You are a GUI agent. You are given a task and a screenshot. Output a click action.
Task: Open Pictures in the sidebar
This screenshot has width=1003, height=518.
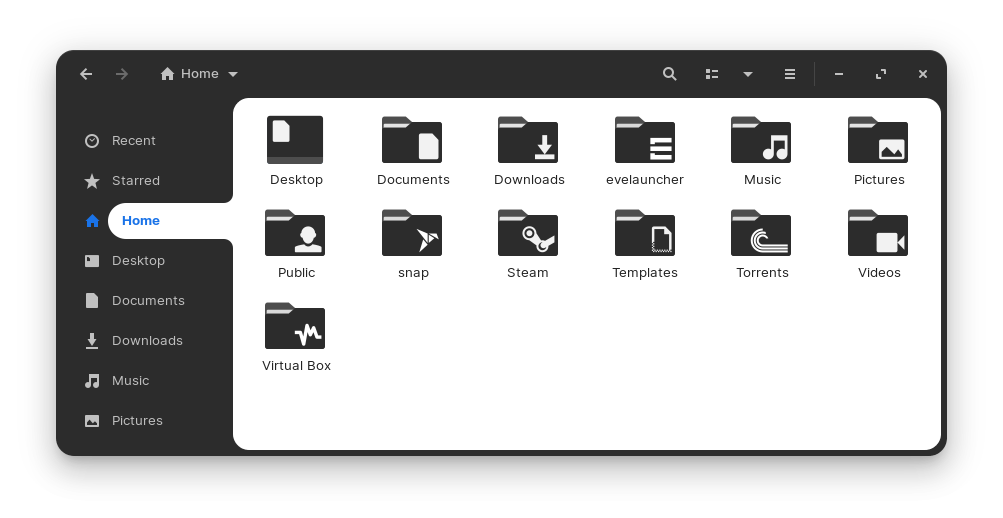click(123, 421)
